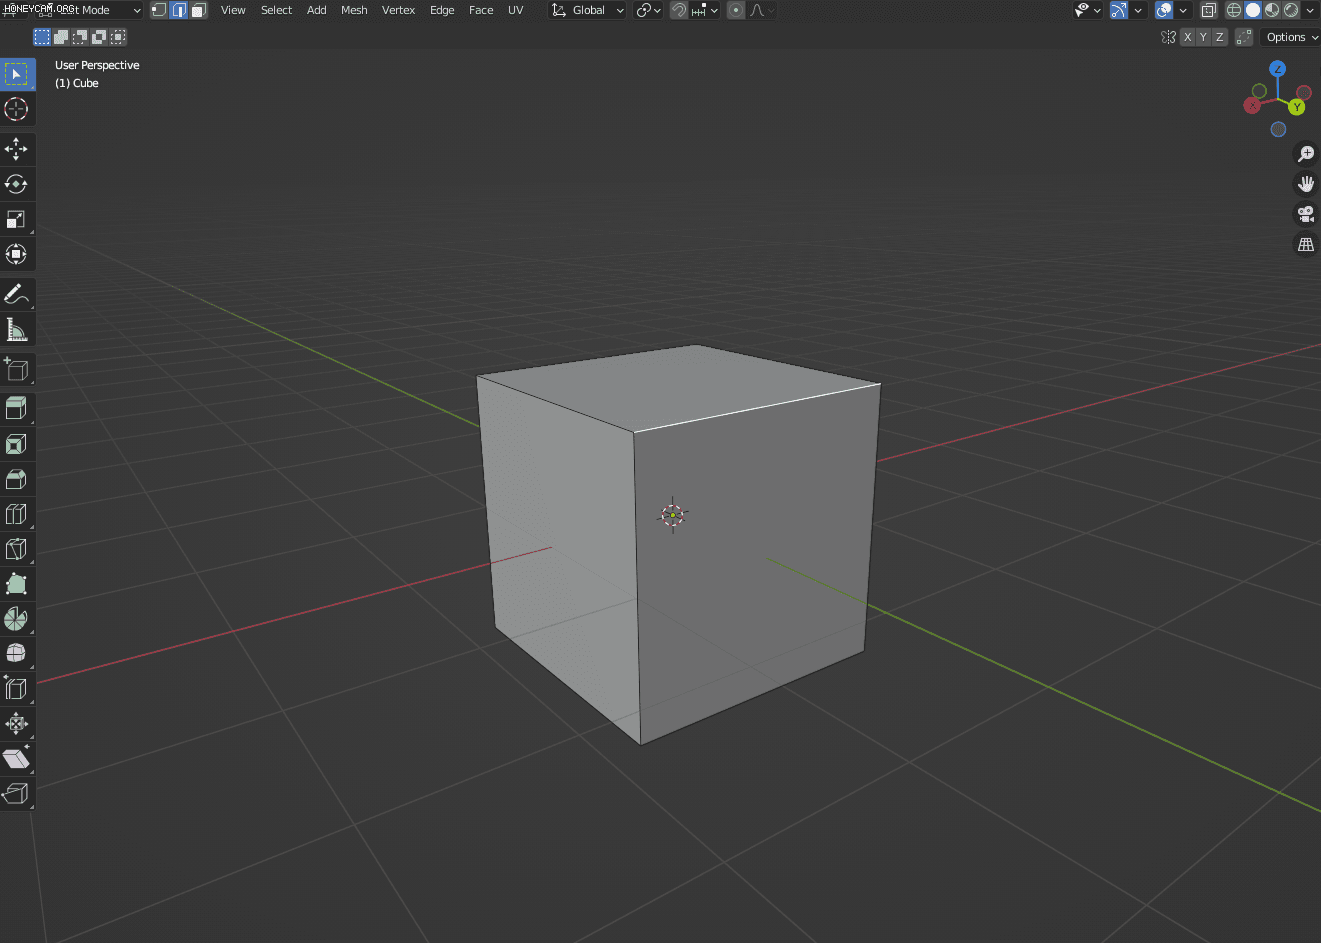Select the Bevel tool
This screenshot has height=943, width=1321.
[x=17, y=479]
